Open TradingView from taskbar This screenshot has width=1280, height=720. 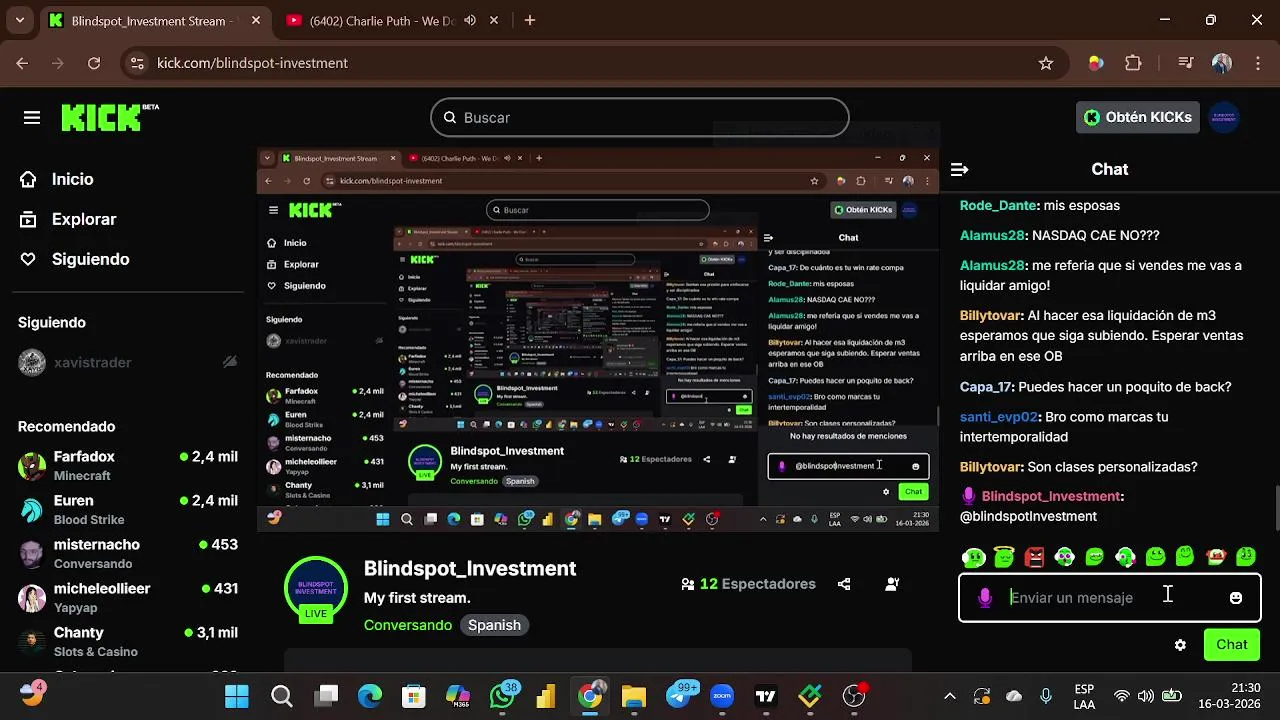(x=766, y=697)
